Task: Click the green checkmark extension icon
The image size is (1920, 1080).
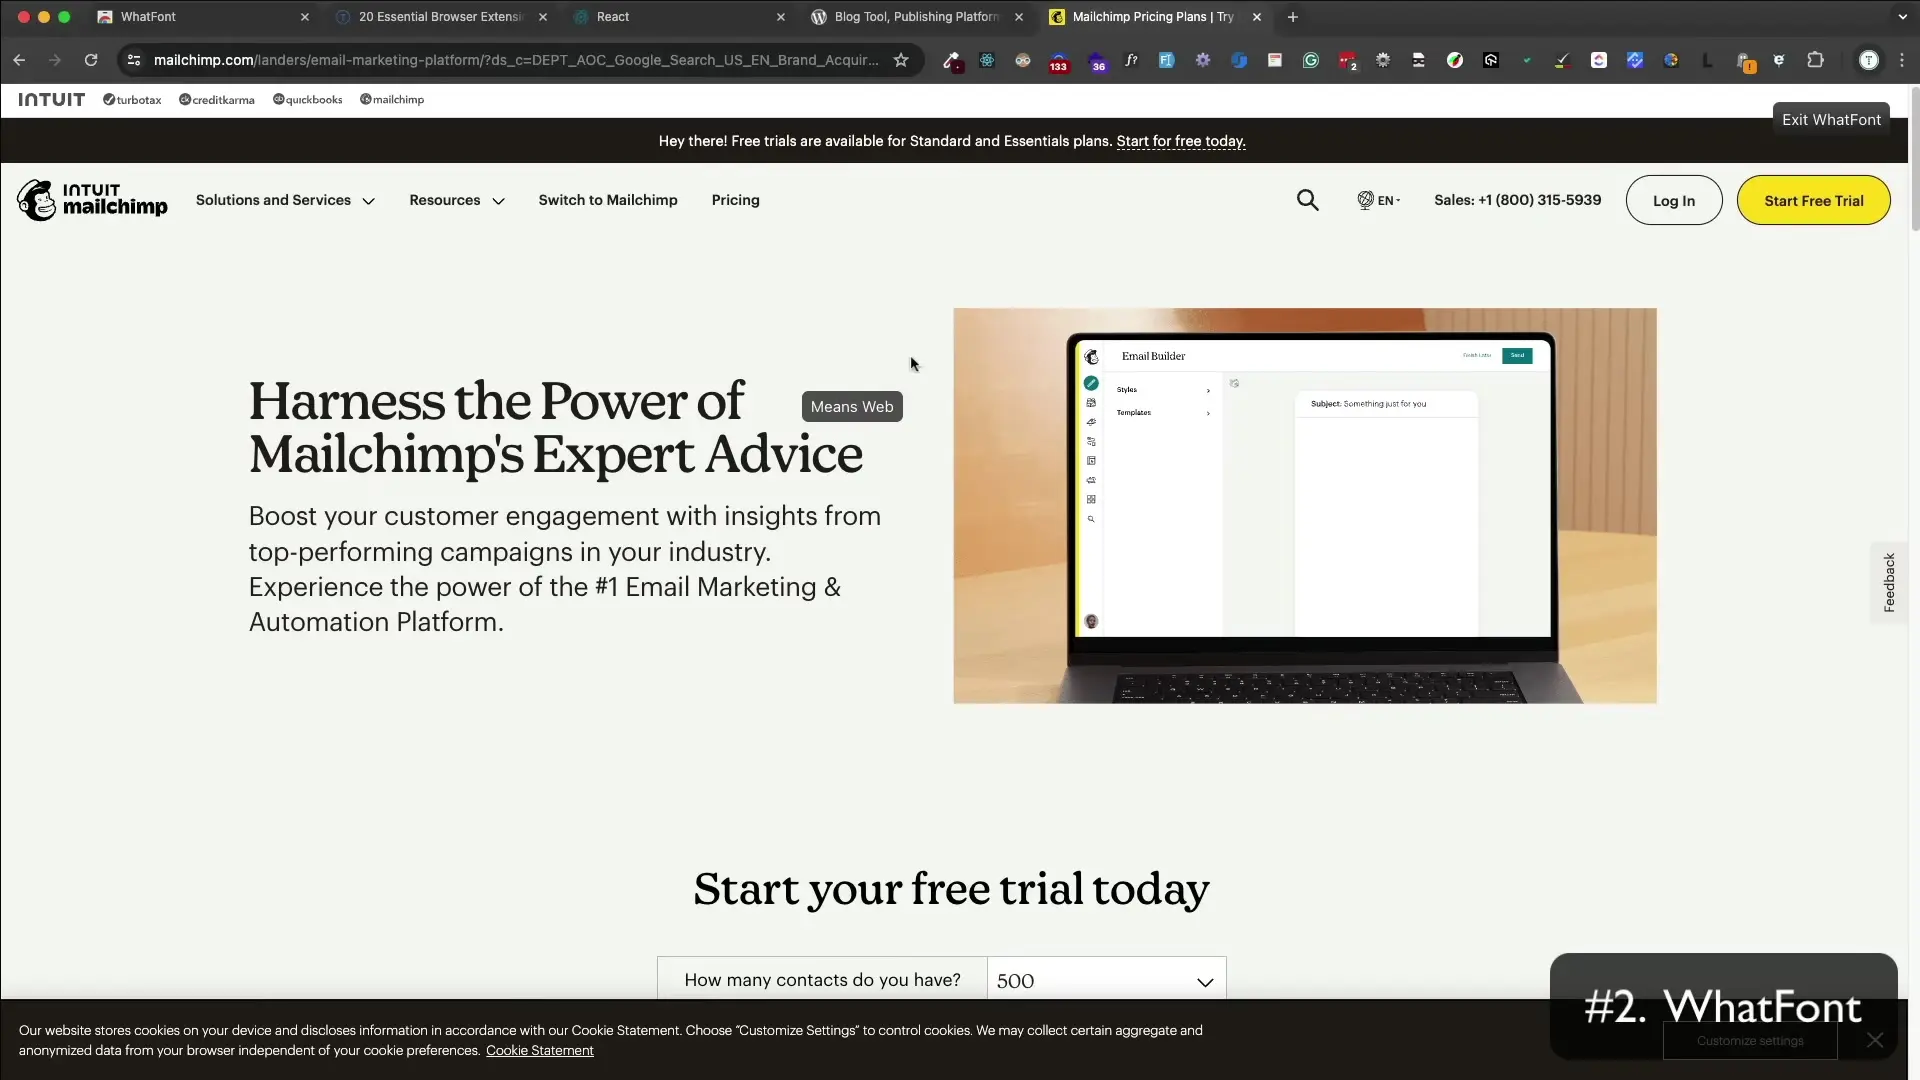Action: [x=1527, y=60]
